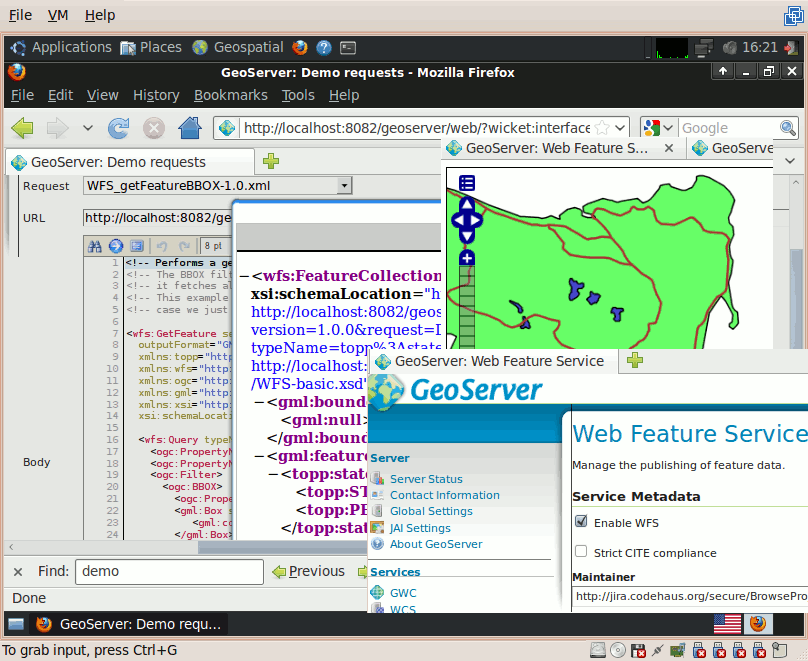Enter VM full screen using top-right icon
Viewport: 808px width, 661px height.
point(794,15)
